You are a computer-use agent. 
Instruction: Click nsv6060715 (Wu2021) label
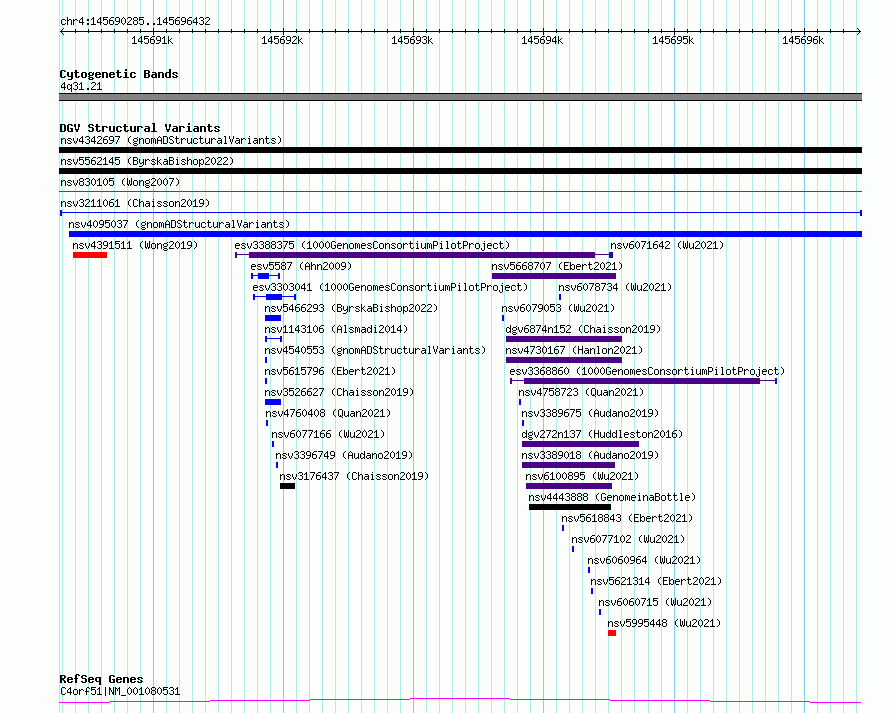click(655, 602)
